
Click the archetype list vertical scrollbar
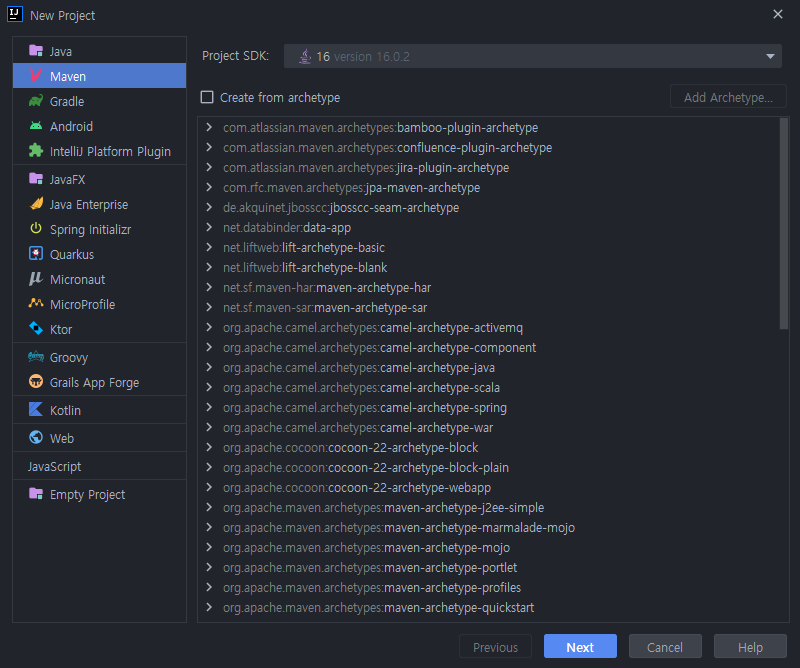(x=784, y=224)
